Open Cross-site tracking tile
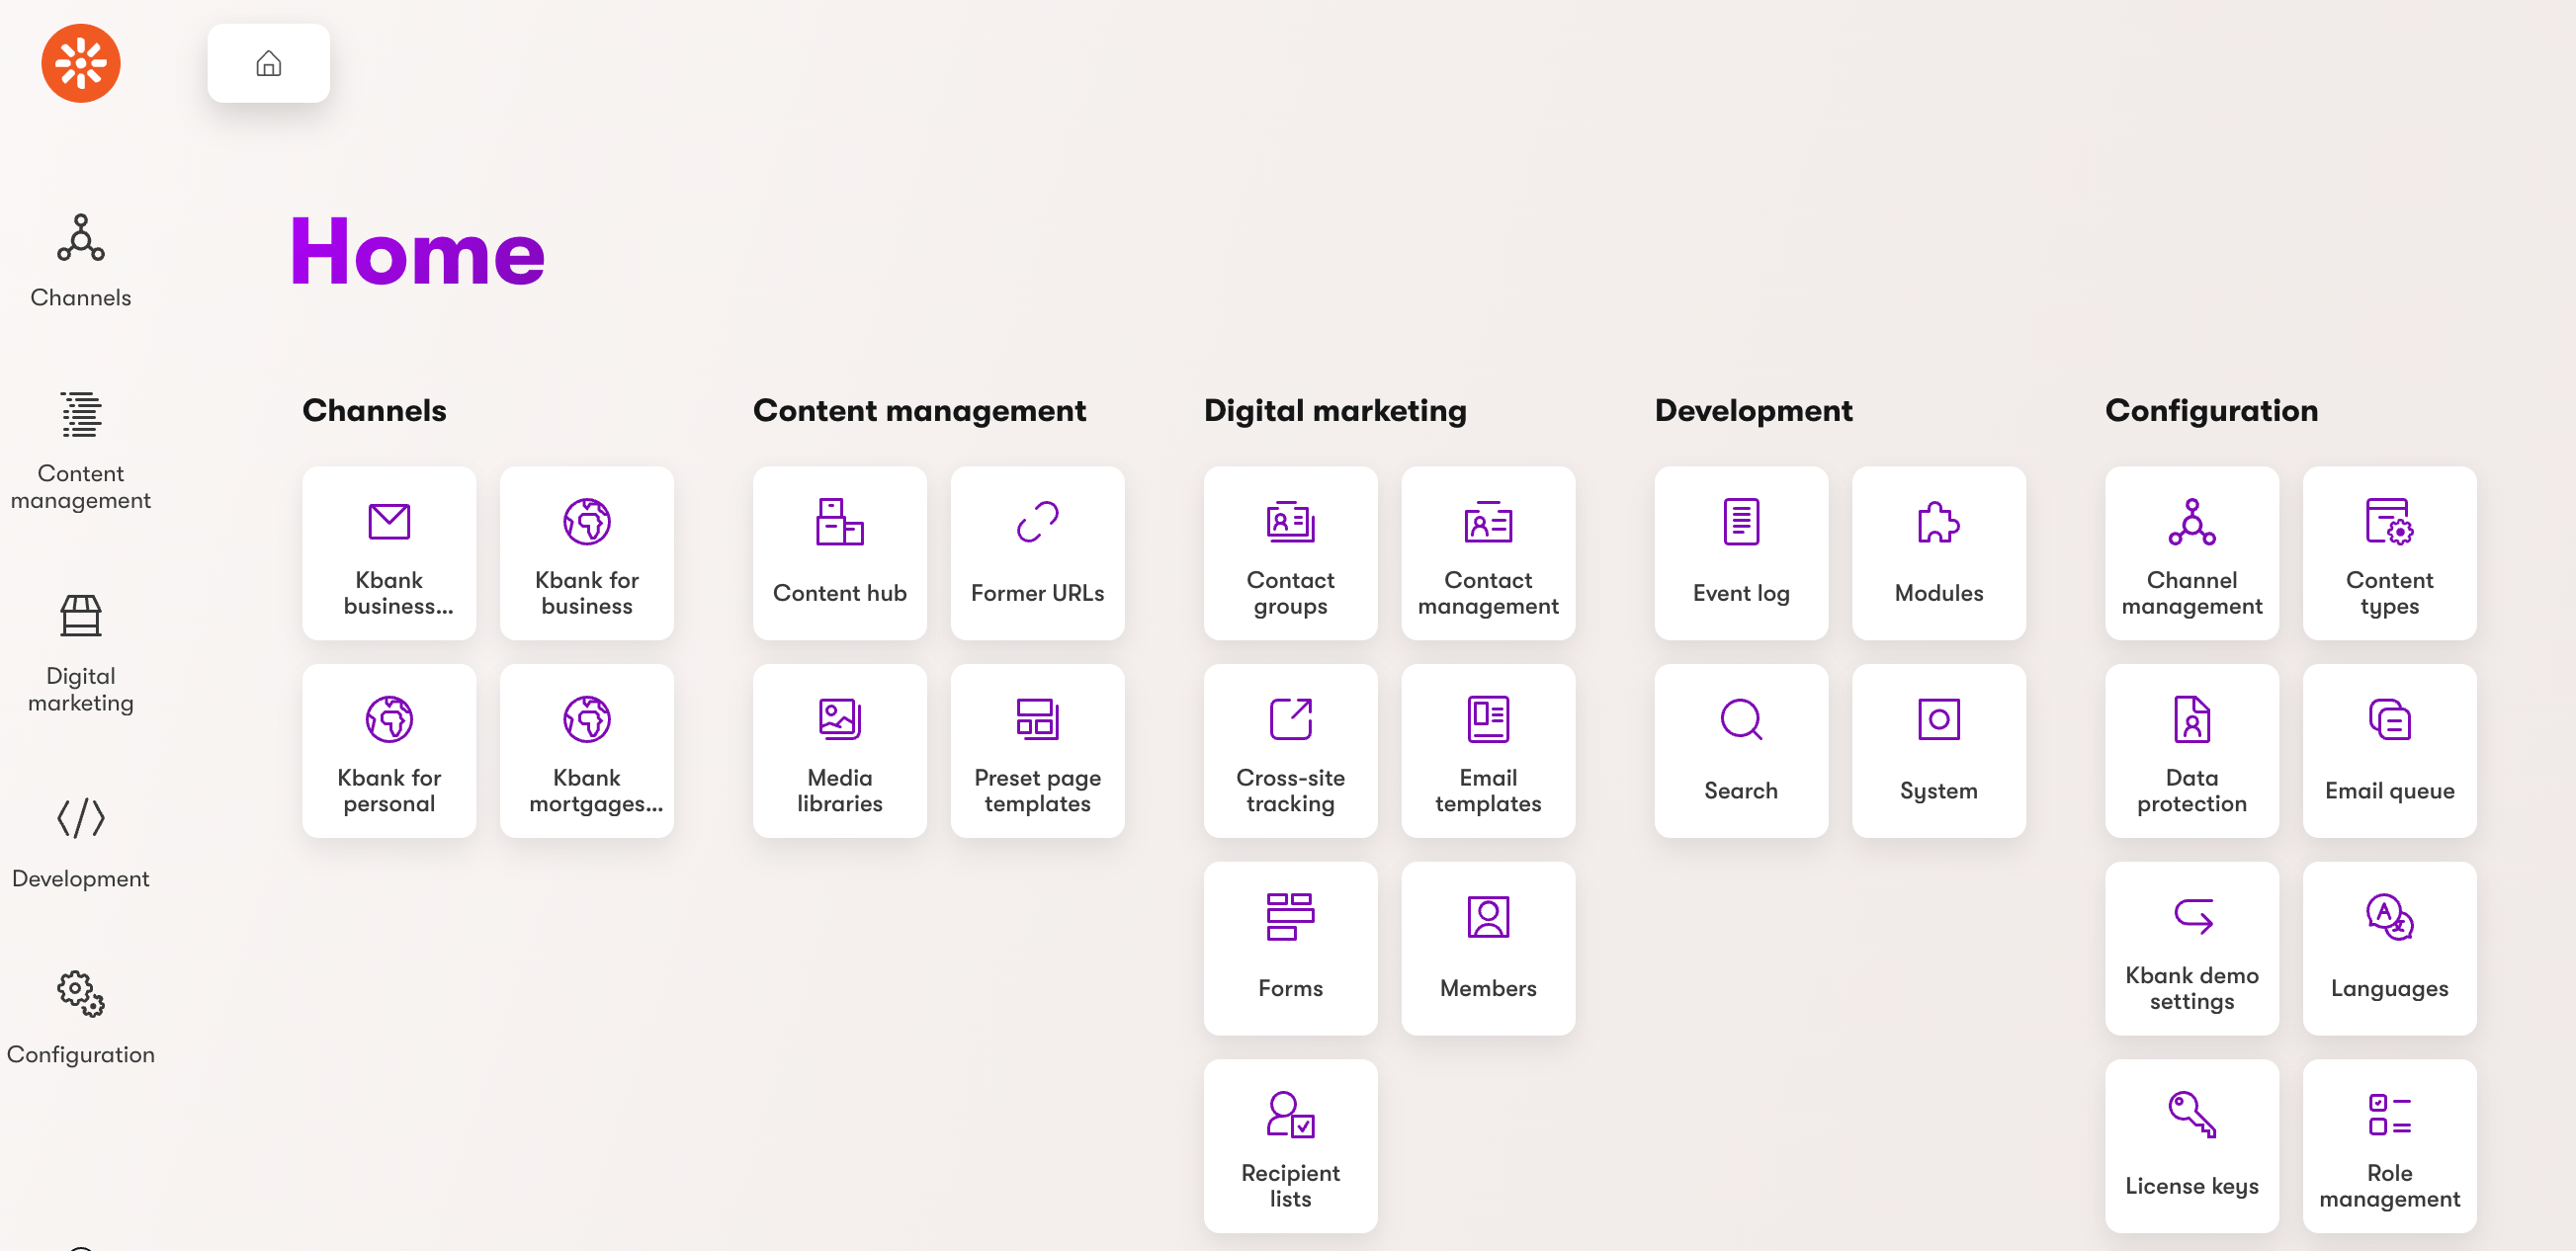 coord(1289,750)
